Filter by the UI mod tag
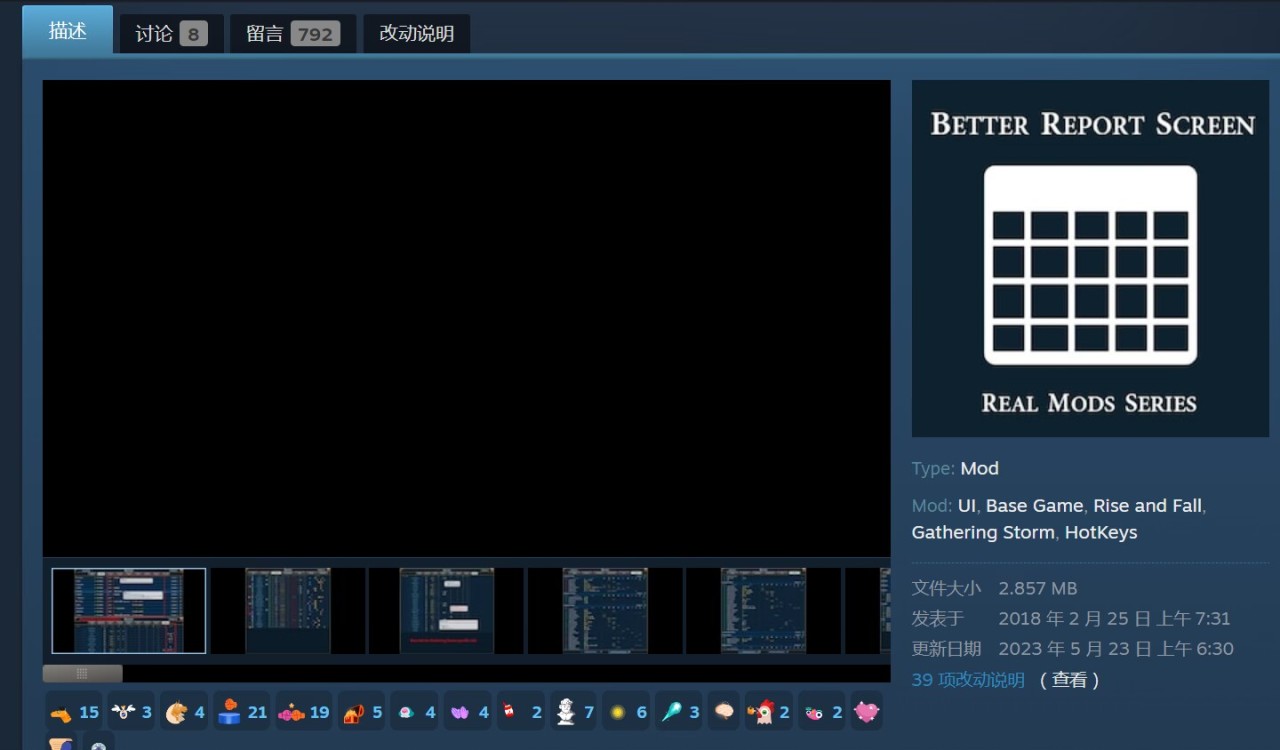The image size is (1280, 750). 966,506
